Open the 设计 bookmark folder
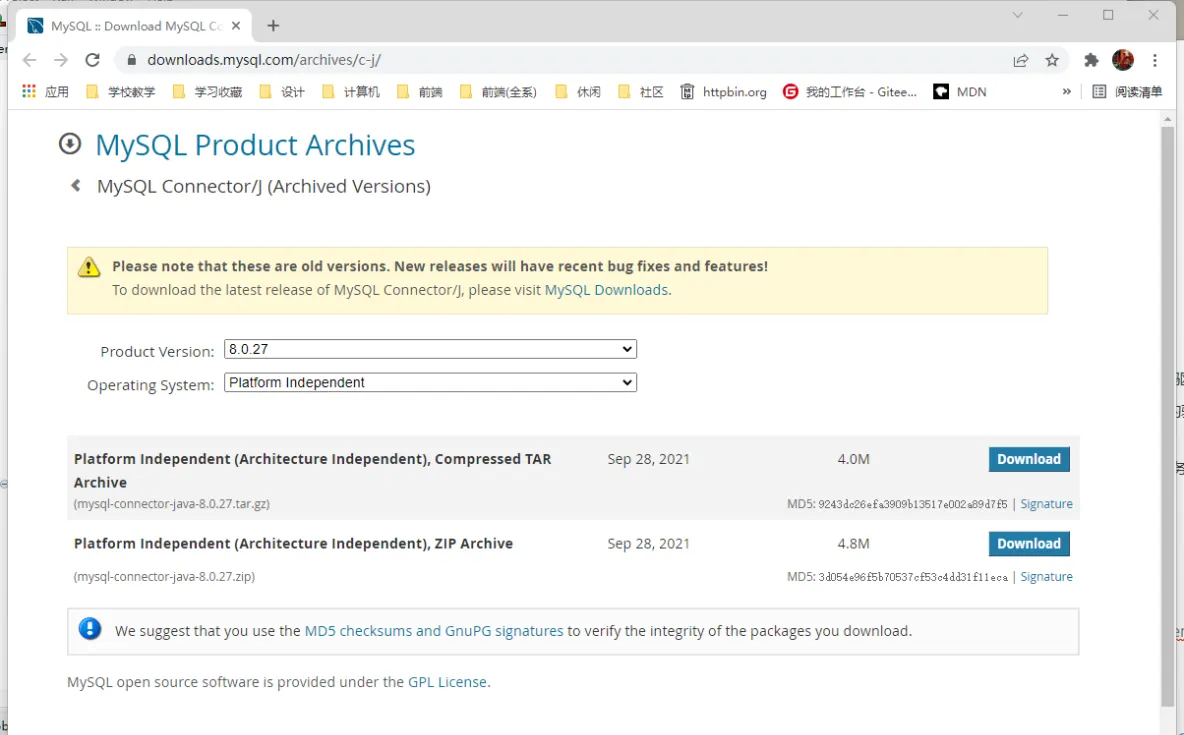The width and height of the screenshot is (1184, 735). [282, 92]
